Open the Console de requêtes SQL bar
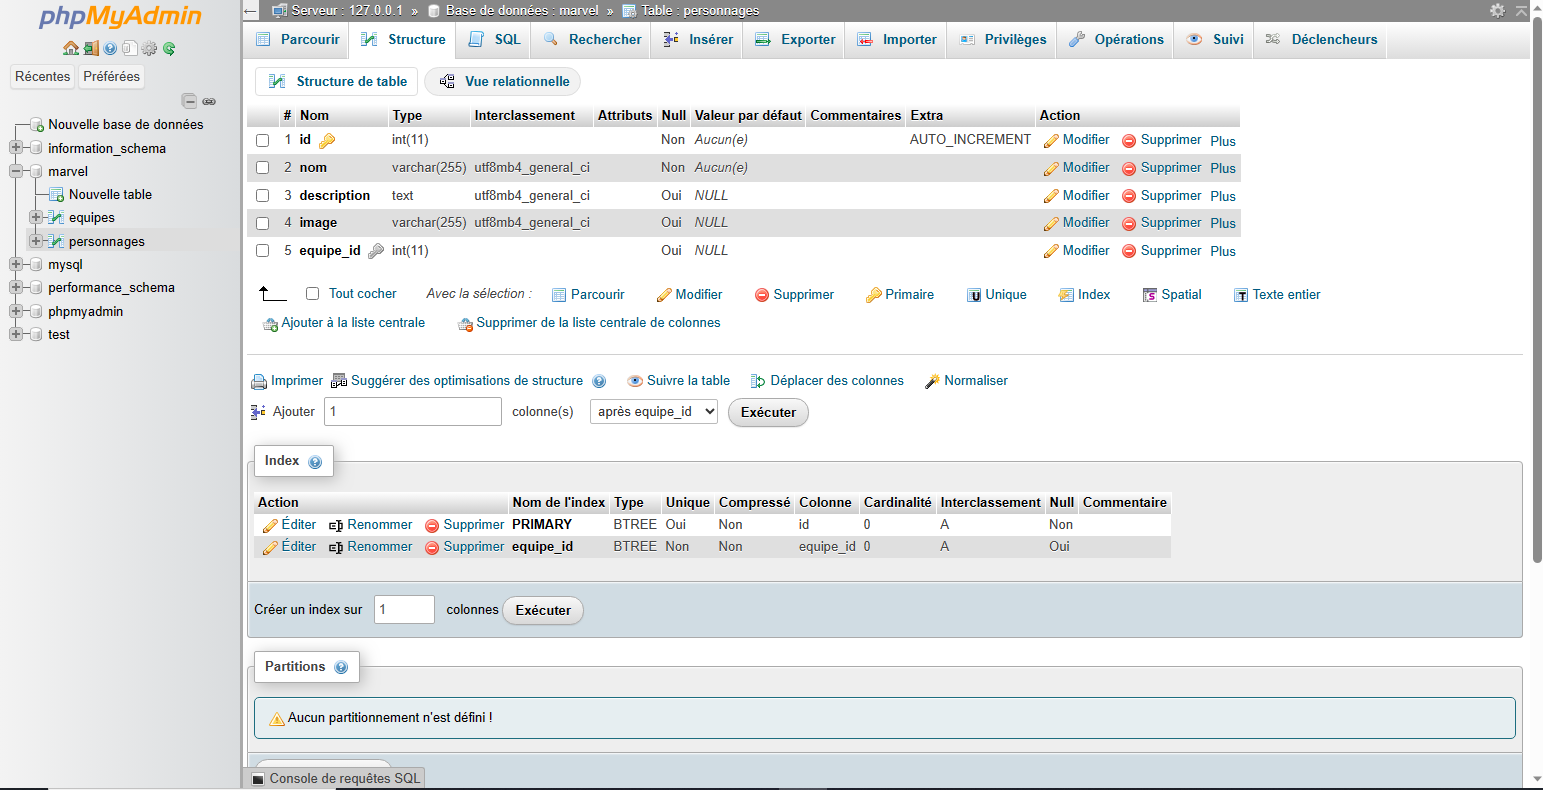1543x790 pixels. click(336, 778)
